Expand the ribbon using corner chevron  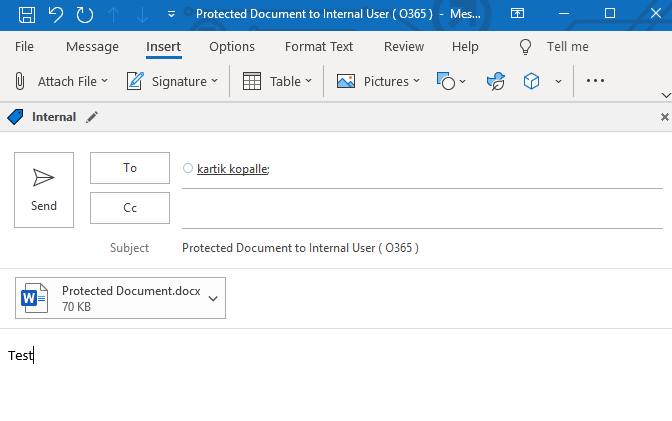(666, 95)
